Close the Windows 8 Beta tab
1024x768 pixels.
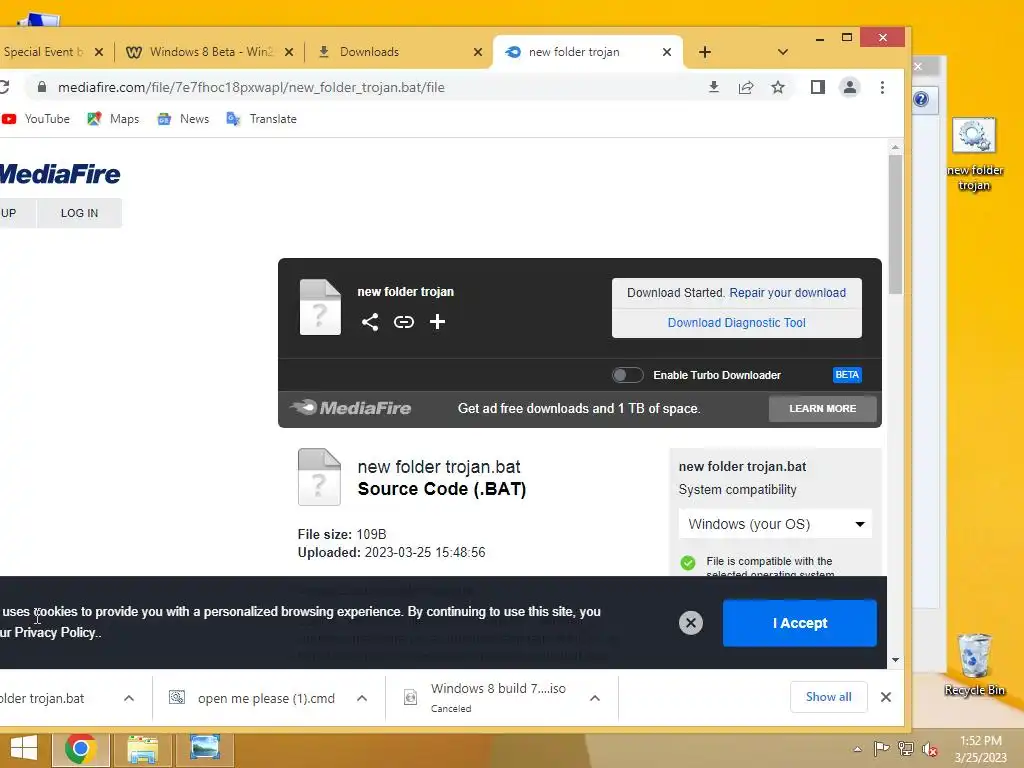[289, 52]
